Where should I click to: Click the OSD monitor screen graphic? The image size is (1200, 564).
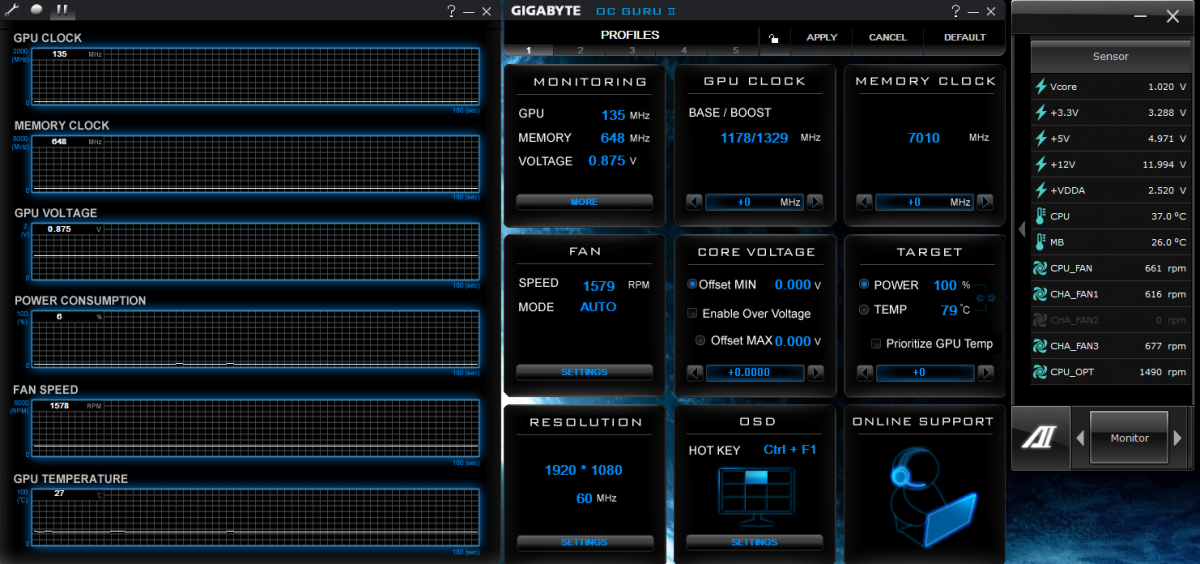pyautogui.click(x=755, y=496)
